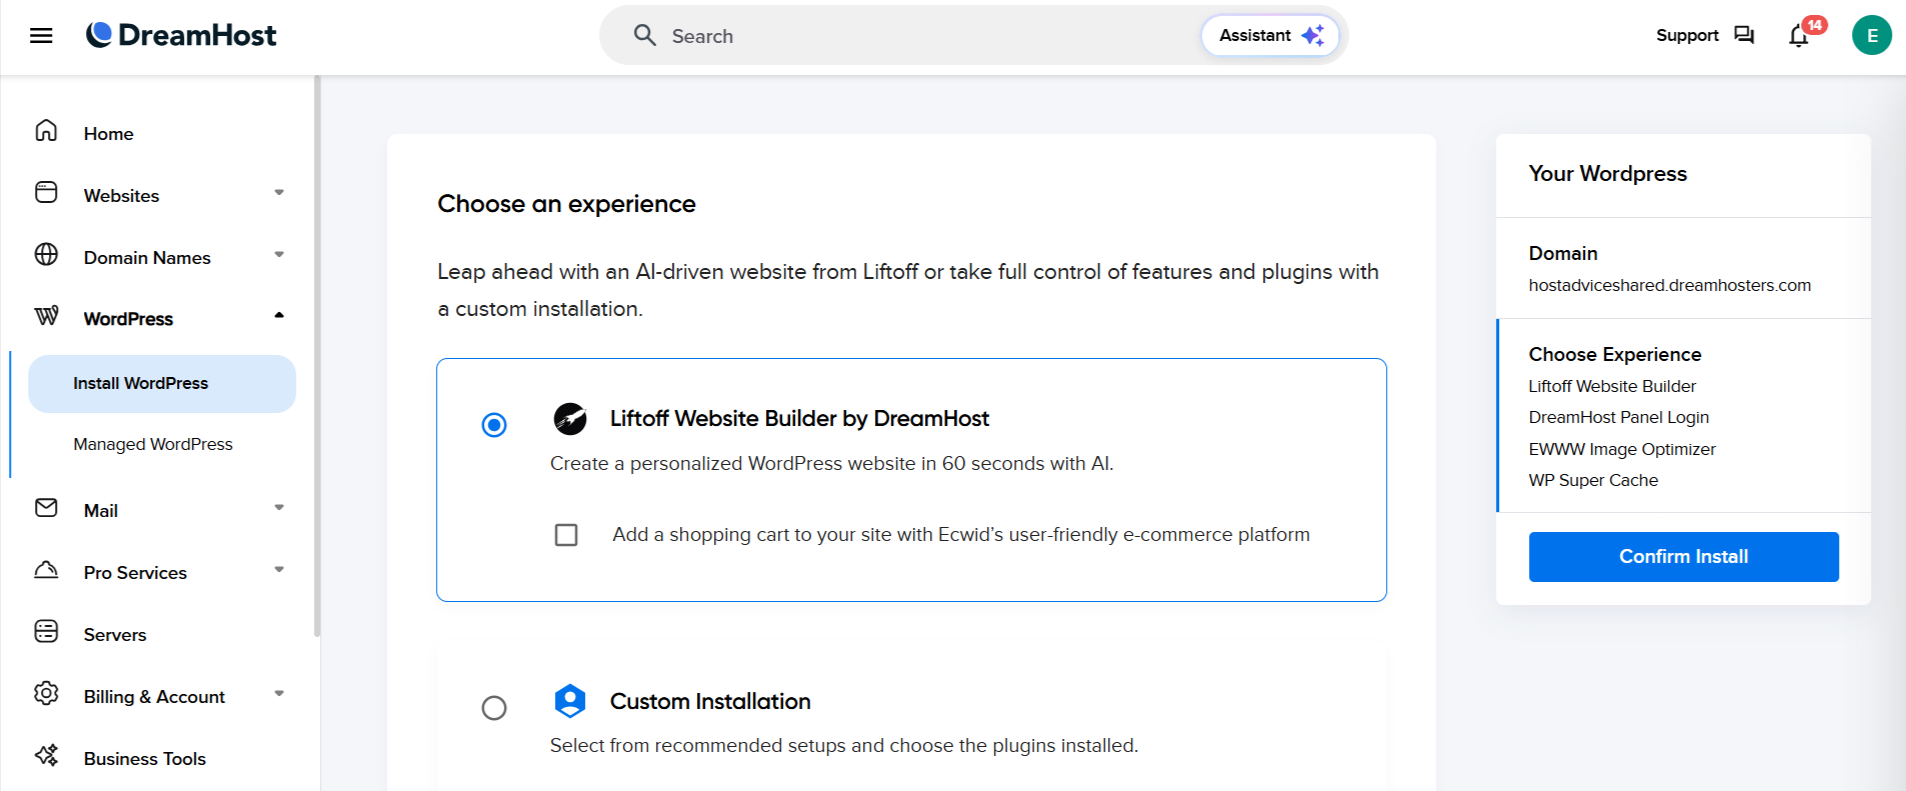The height and width of the screenshot is (791, 1906).
Task: Collapse the WordPress submenu arrow
Action: [279, 316]
